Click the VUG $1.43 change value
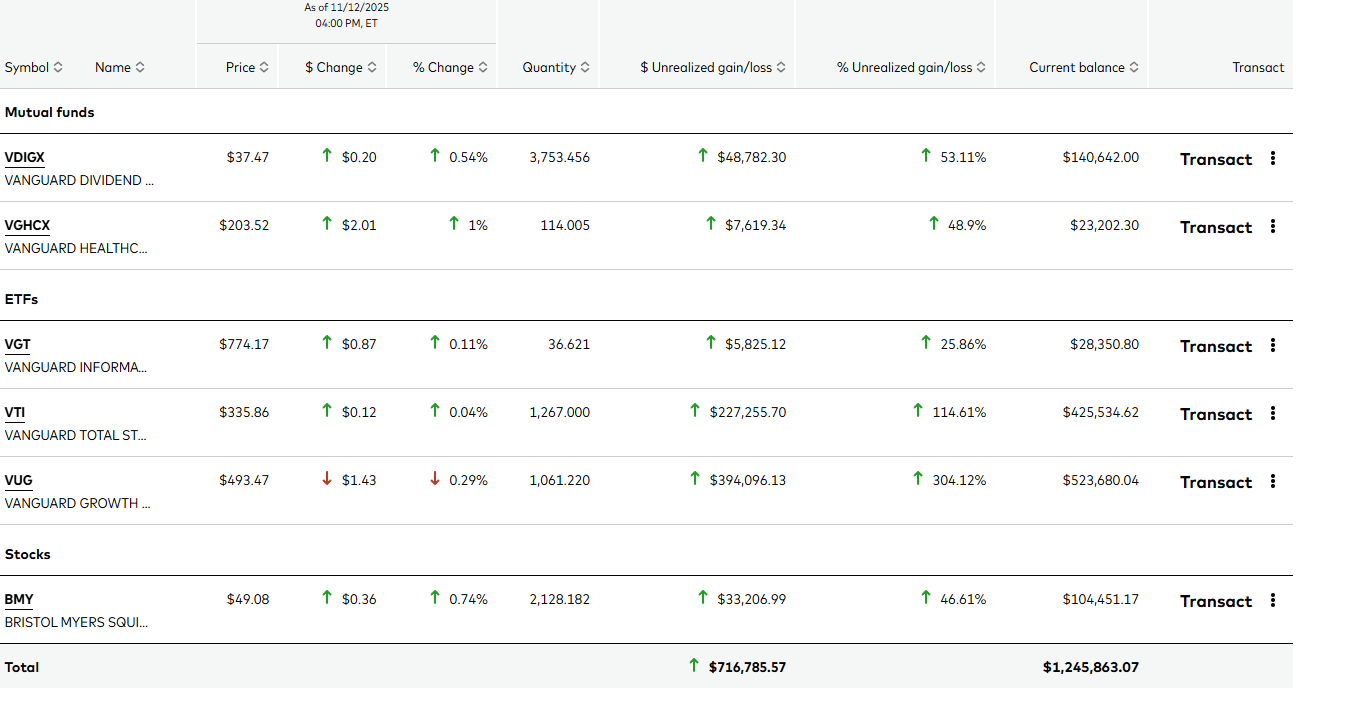1356x714 pixels. pos(359,480)
